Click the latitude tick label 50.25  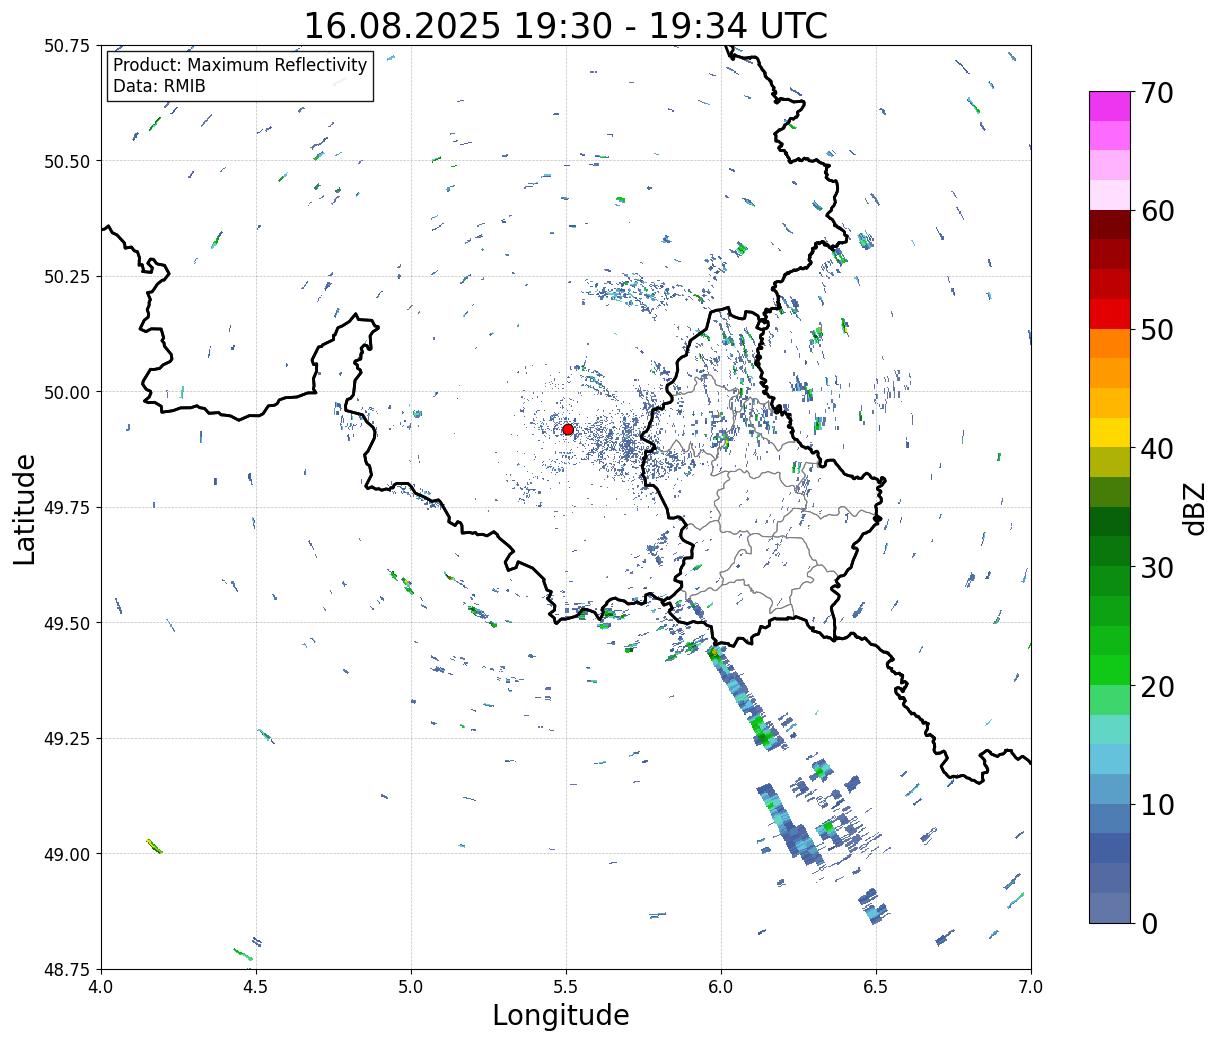(x=67, y=277)
